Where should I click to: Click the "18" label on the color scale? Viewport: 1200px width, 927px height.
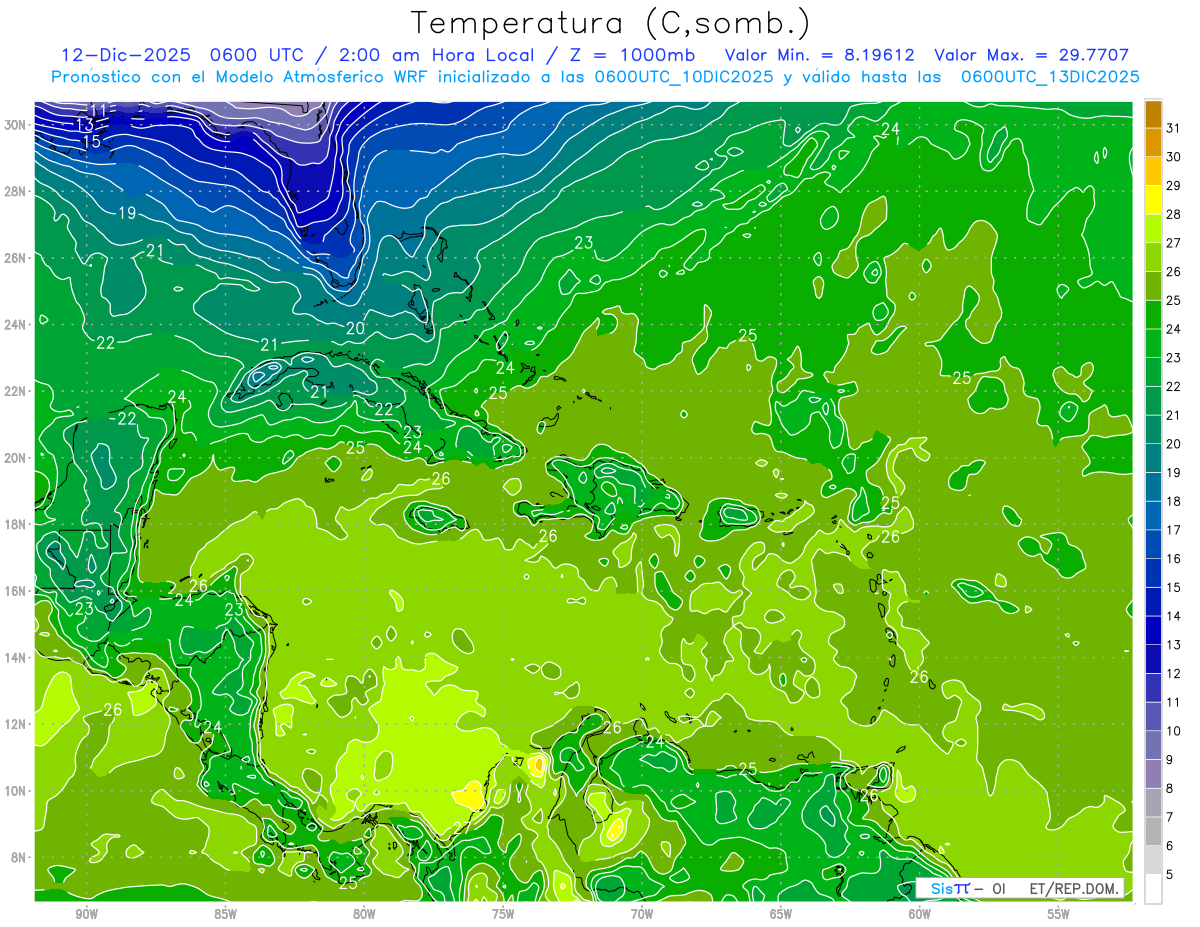point(1174,502)
